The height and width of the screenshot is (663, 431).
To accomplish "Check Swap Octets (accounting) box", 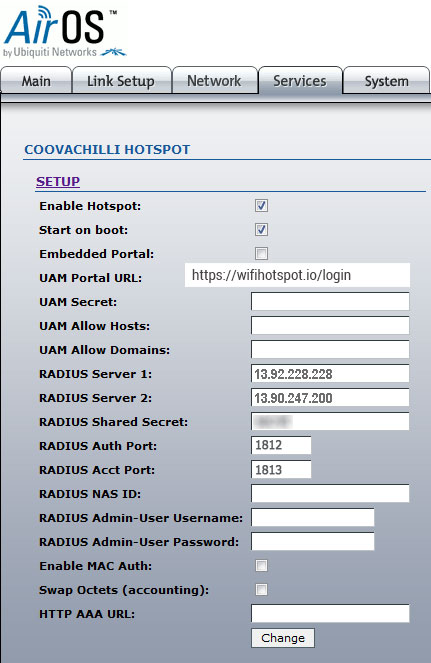I will 261,589.
